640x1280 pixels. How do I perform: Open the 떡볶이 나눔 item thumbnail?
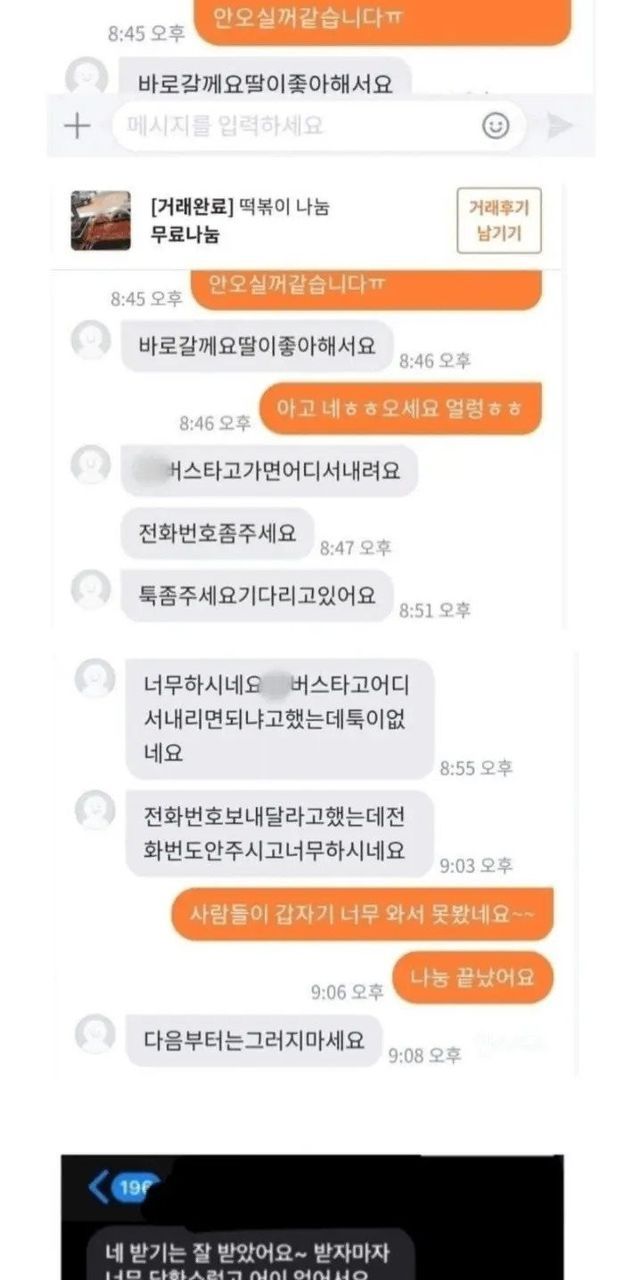click(101, 220)
